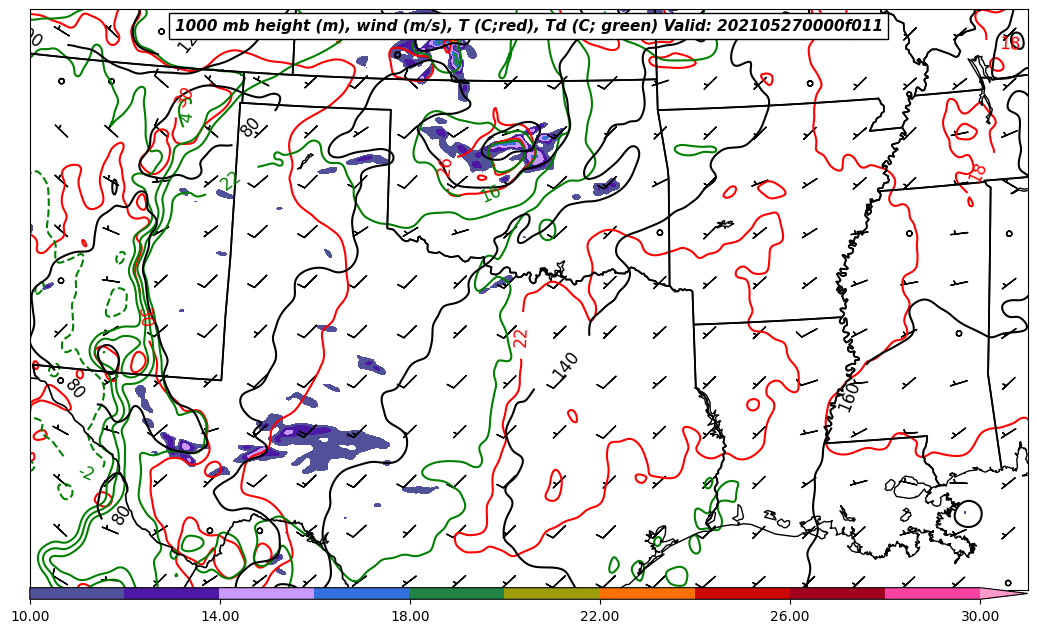Pick the bright blue colorbar segment
Image resolution: width=1037 pixels, height=633 pixels.
pyautogui.click(x=362, y=593)
